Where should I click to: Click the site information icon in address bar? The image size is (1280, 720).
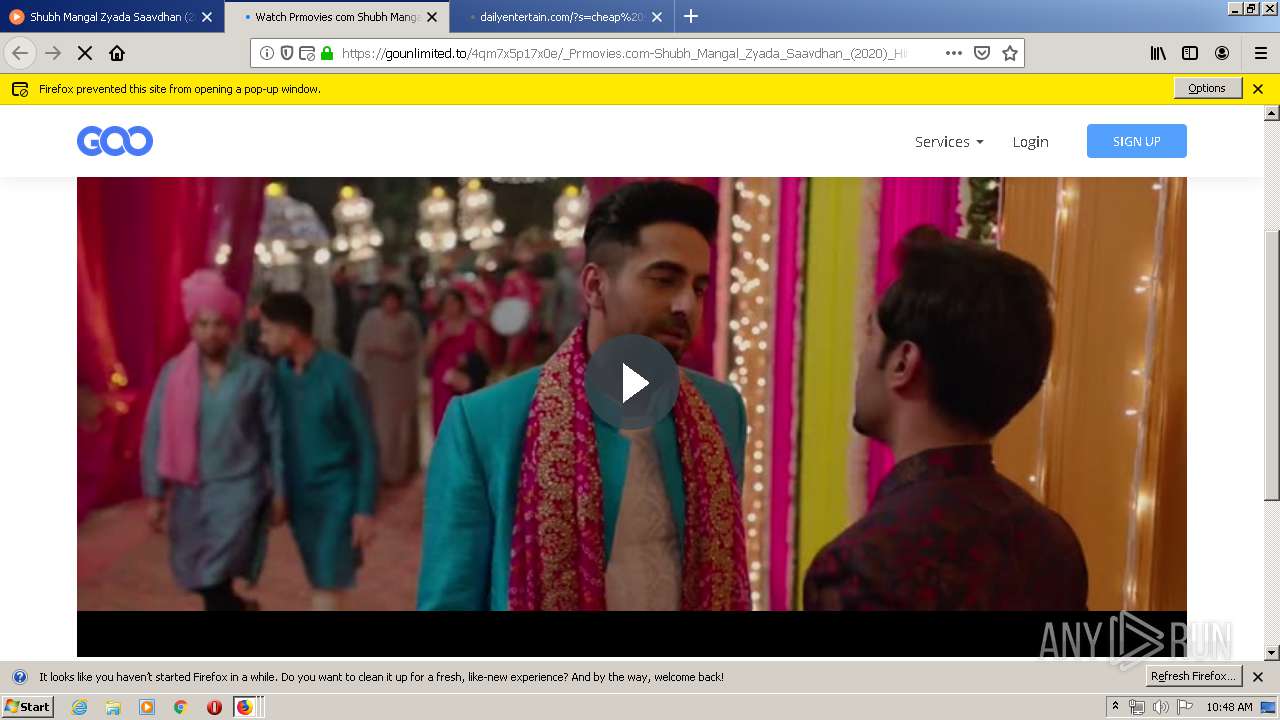[267, 53]
